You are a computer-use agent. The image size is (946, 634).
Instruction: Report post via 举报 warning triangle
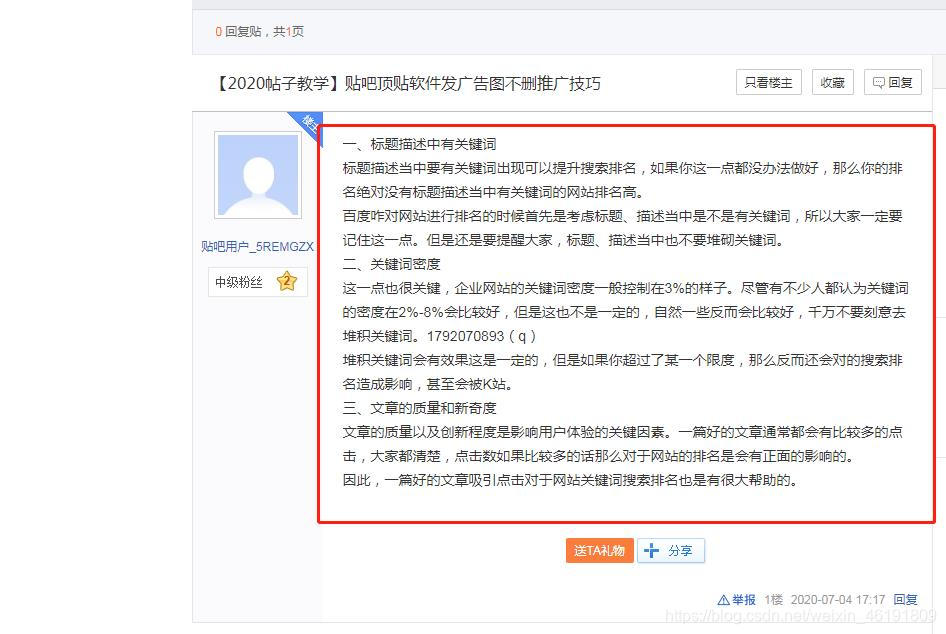tap(736, 600)
